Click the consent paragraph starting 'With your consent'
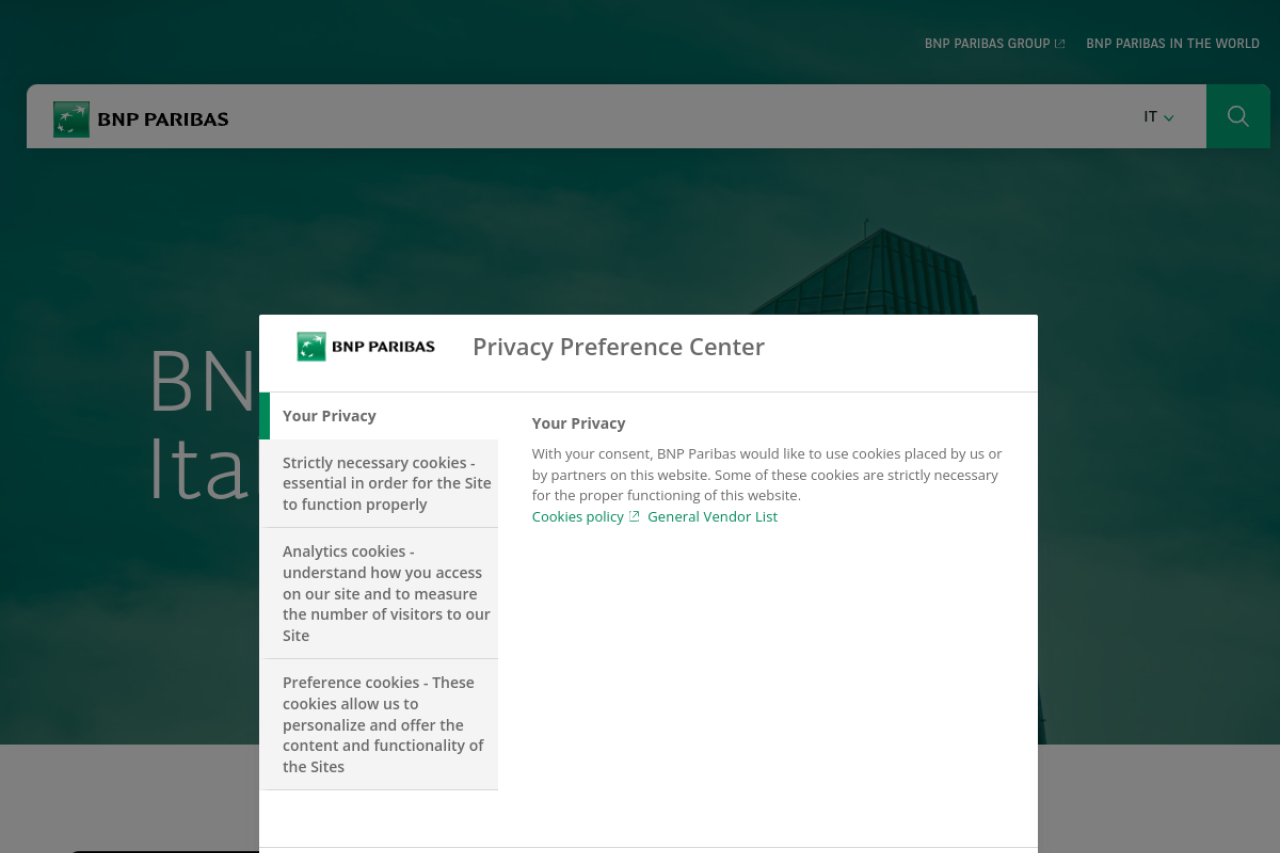1280x853 pixels. point(767,474)
